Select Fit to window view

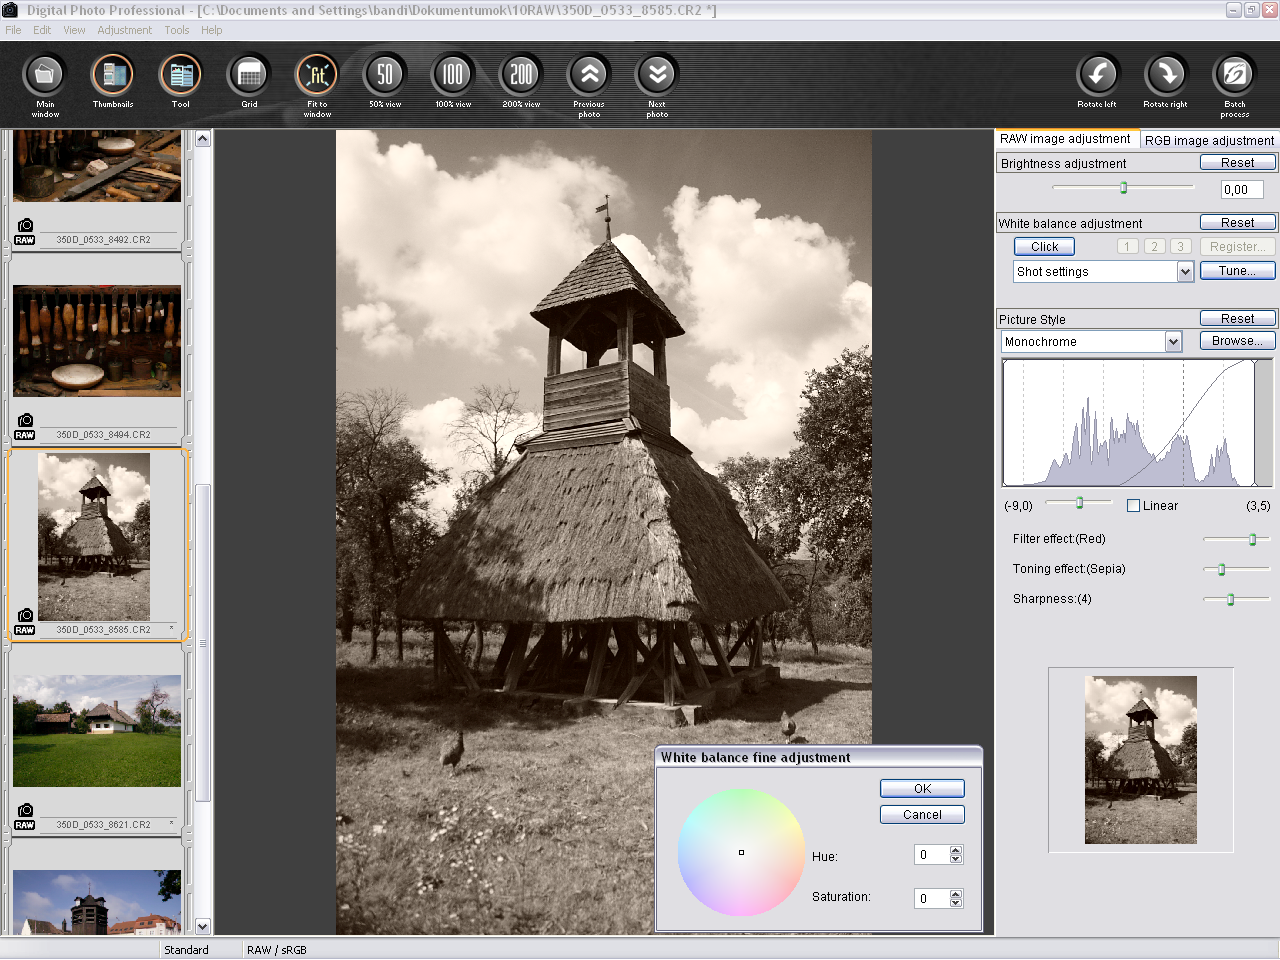point(317,75)
